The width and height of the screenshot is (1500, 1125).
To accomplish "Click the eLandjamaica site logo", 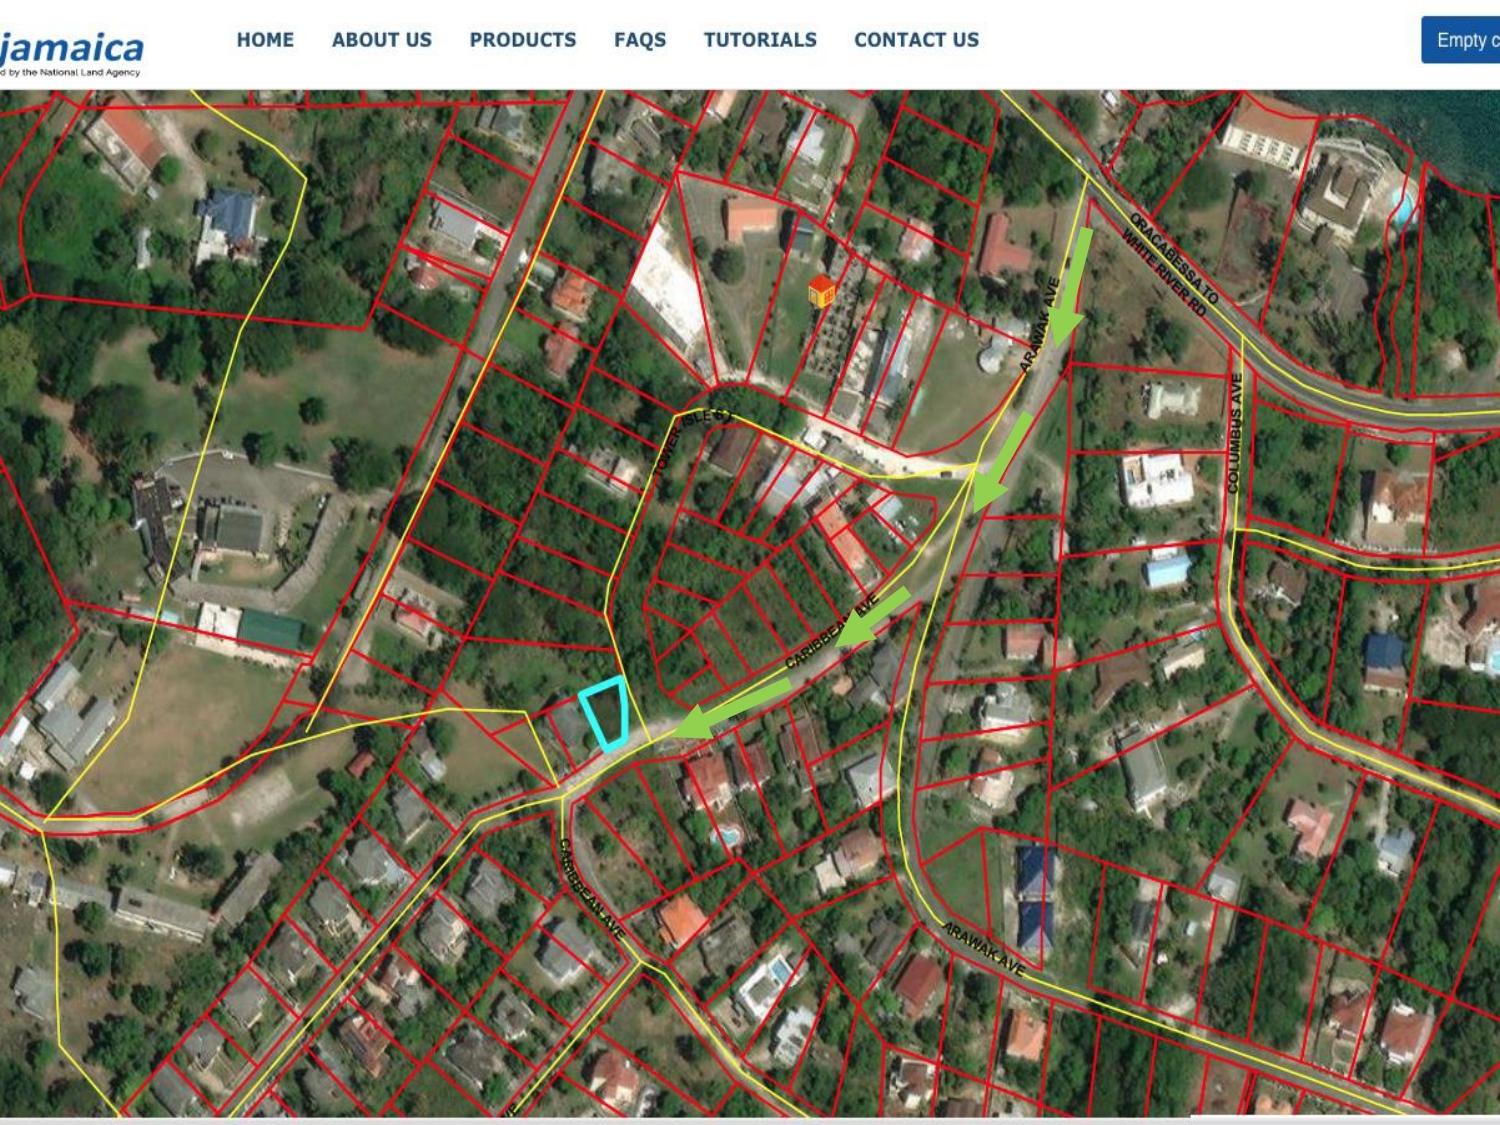I will click(x=71, y=52).
